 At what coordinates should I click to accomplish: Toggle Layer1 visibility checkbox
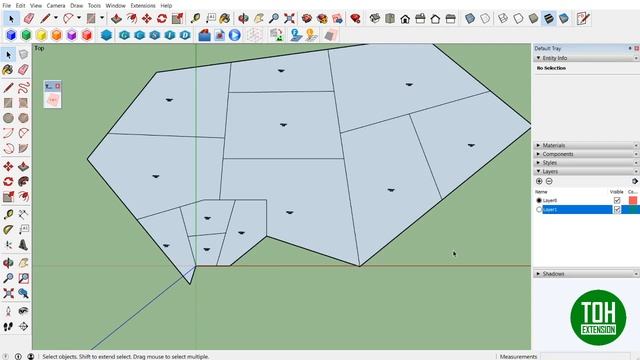(x=617, y=209)
